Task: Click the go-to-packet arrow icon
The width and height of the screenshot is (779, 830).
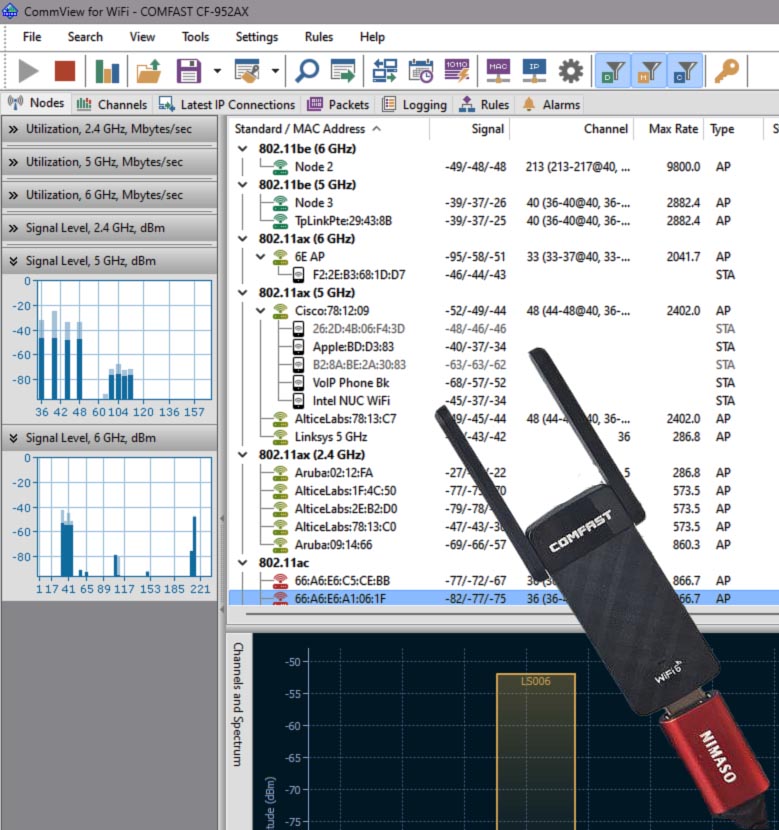Action: pos(343,71)
